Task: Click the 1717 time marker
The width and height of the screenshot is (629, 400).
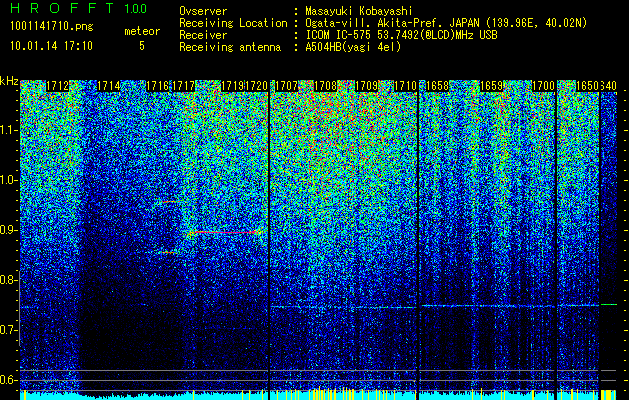Action: (184, 86)
